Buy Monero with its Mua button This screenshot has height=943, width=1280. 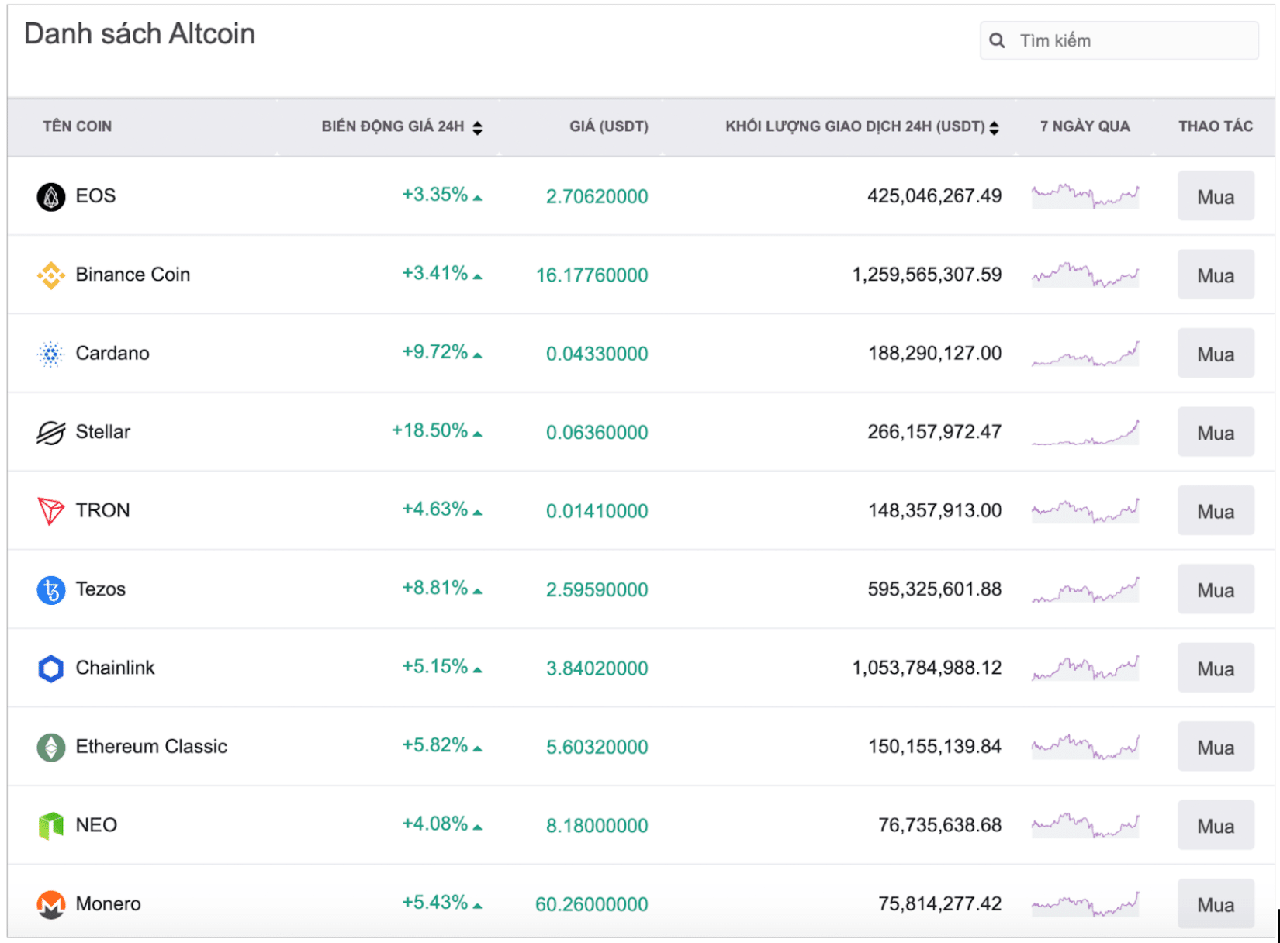pos(1216,905)
